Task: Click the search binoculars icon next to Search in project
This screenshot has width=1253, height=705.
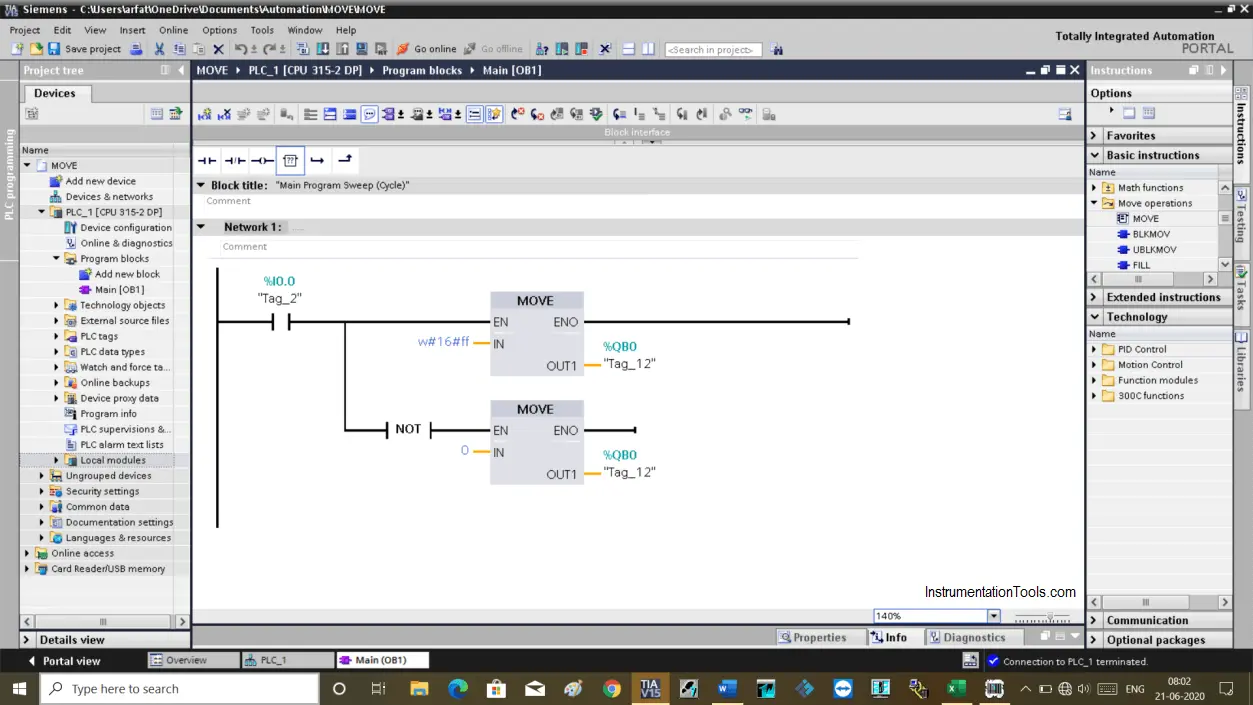Action: (x=777, y=49)
